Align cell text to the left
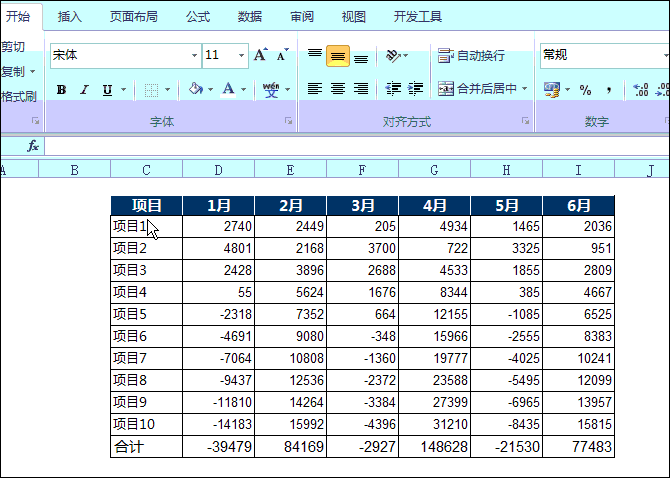 315,89
